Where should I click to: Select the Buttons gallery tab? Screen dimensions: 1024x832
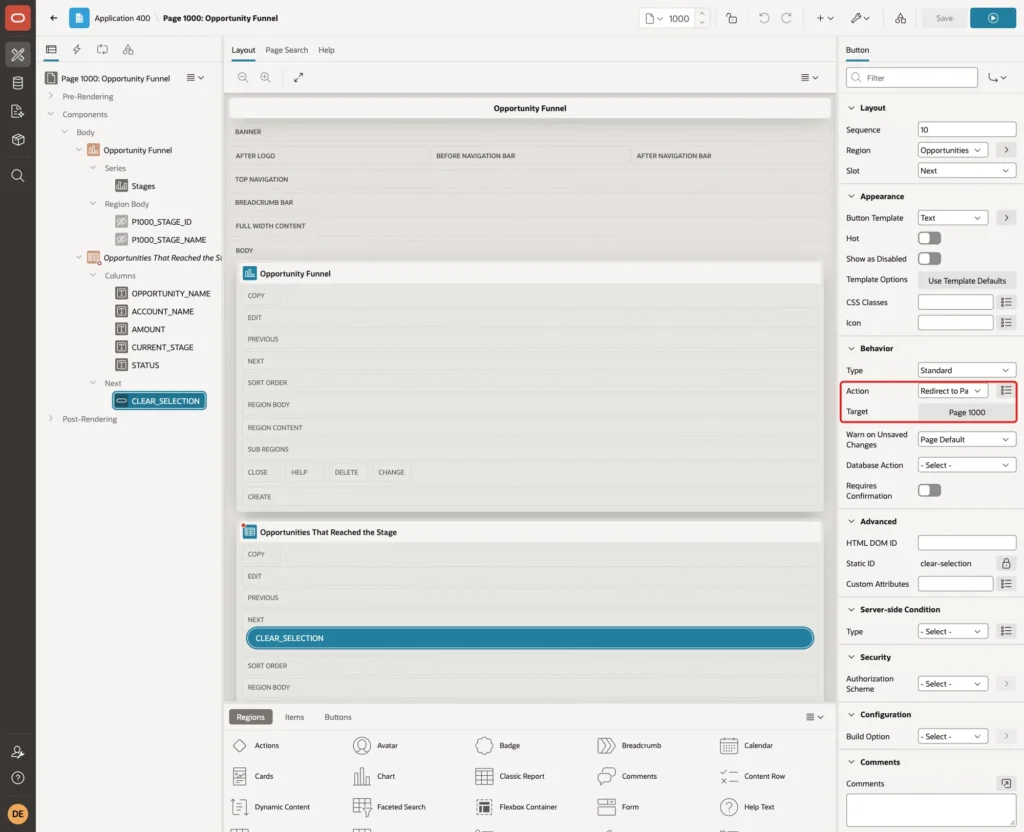[x=338, y=717]
